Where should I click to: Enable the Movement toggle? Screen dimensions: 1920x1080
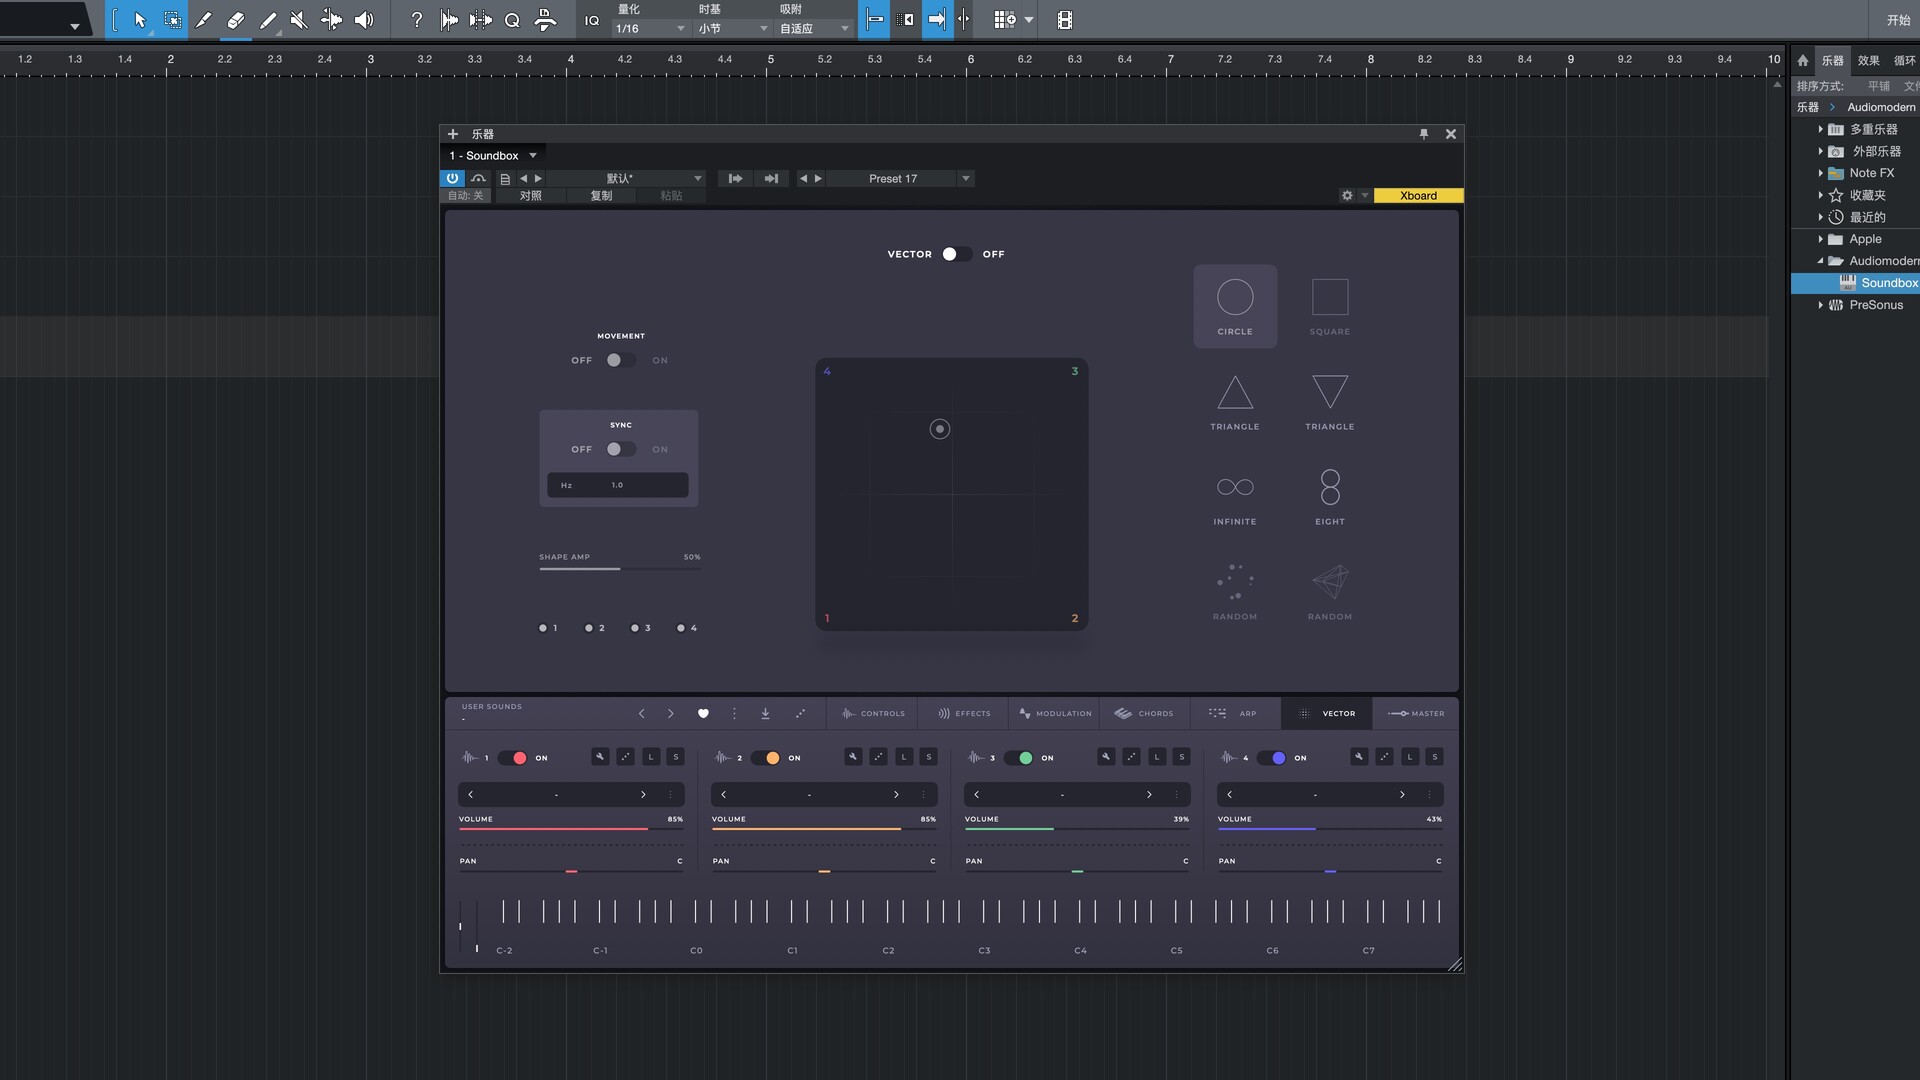tap(620, 360)
